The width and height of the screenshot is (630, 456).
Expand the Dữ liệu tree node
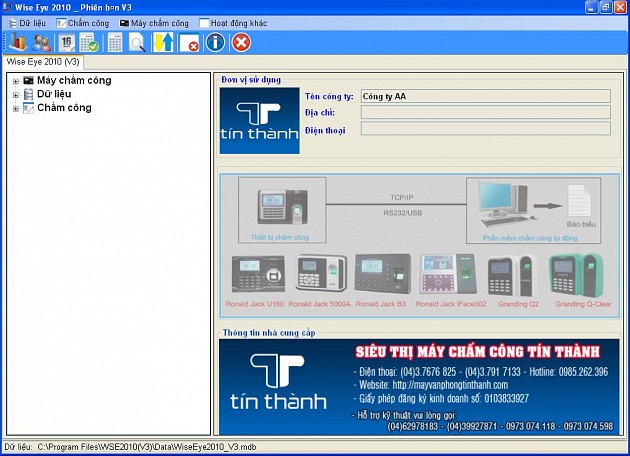16,95
